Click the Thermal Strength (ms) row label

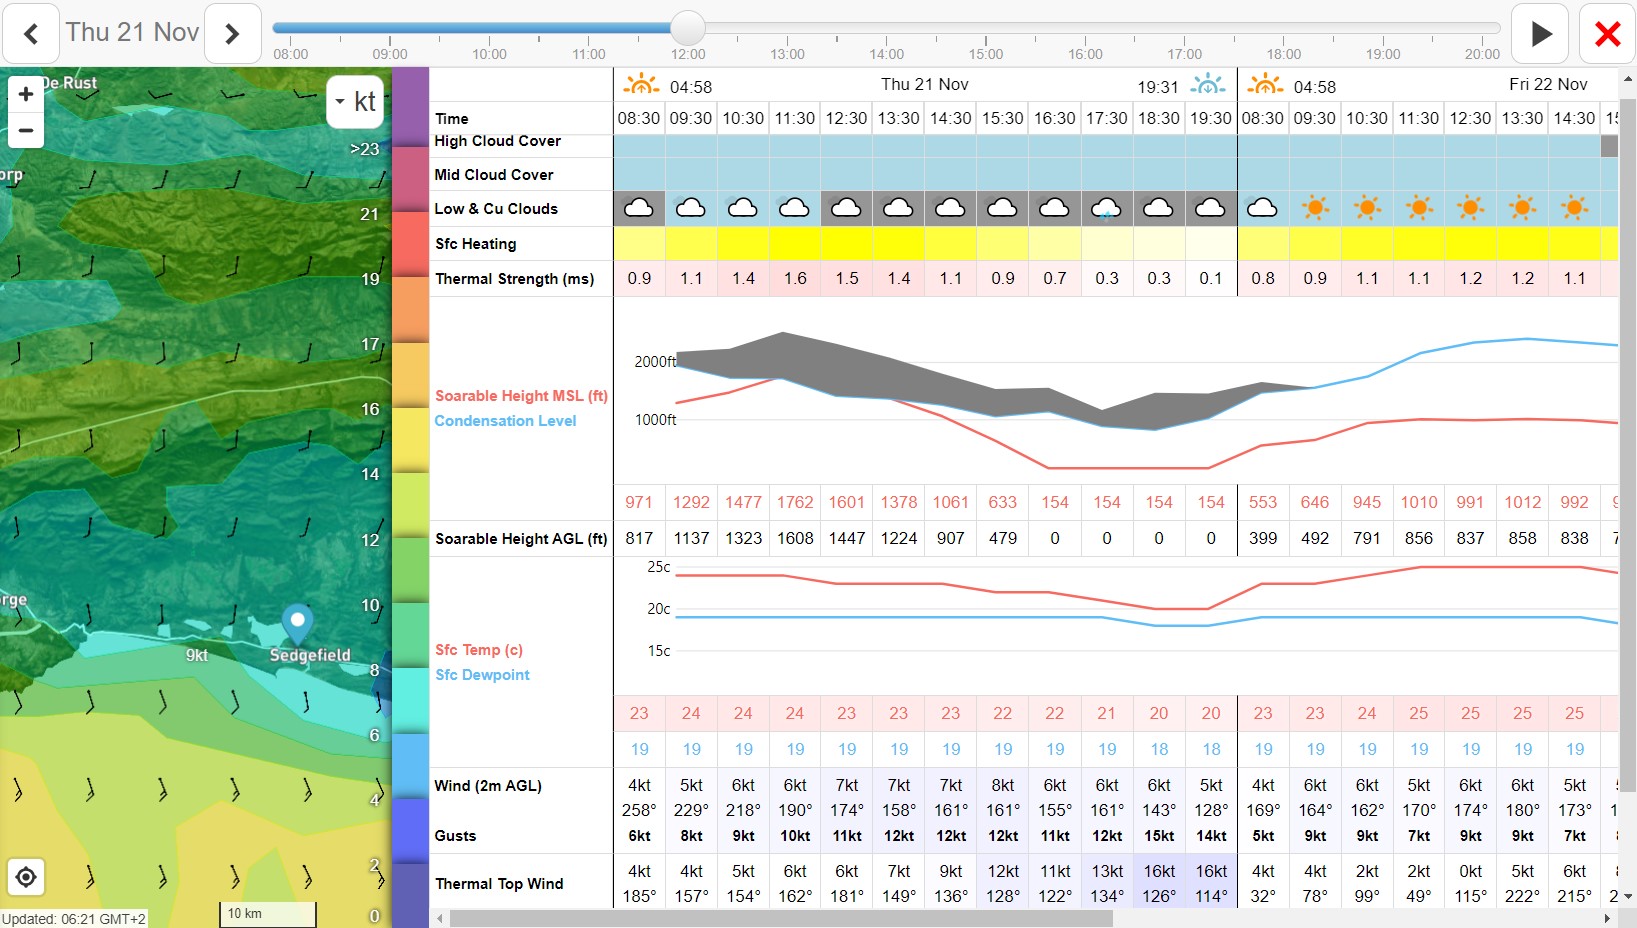click(515, 279)
